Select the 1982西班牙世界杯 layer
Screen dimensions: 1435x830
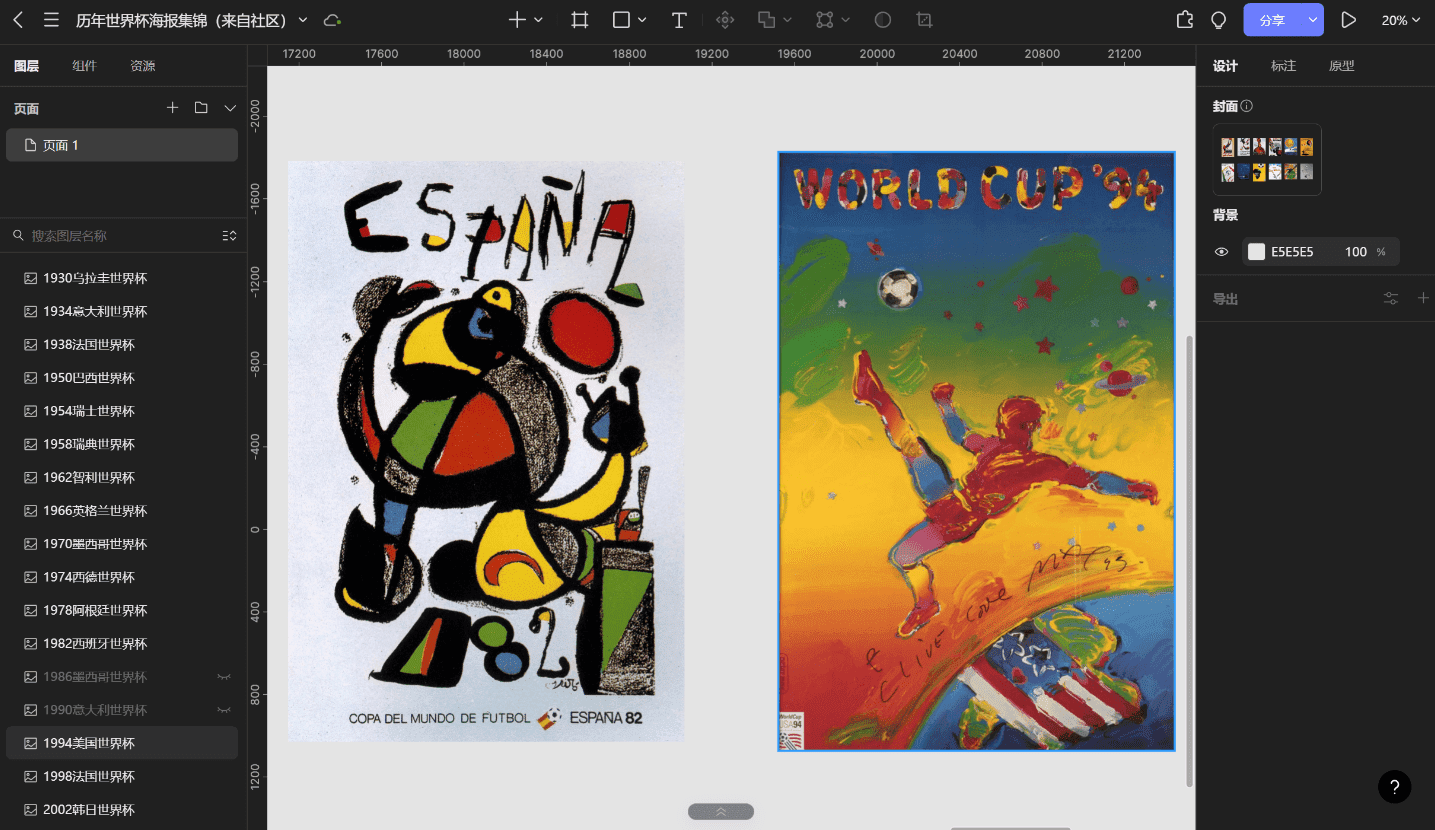[122, 644]
